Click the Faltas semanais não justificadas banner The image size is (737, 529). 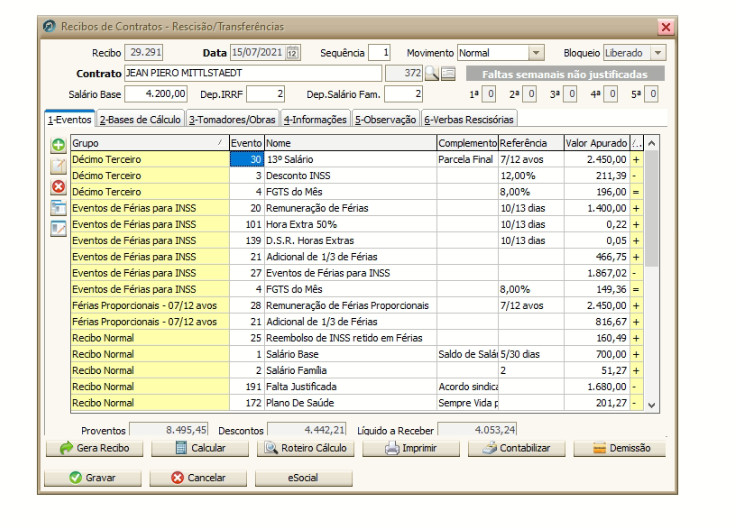tap(565, 74)
